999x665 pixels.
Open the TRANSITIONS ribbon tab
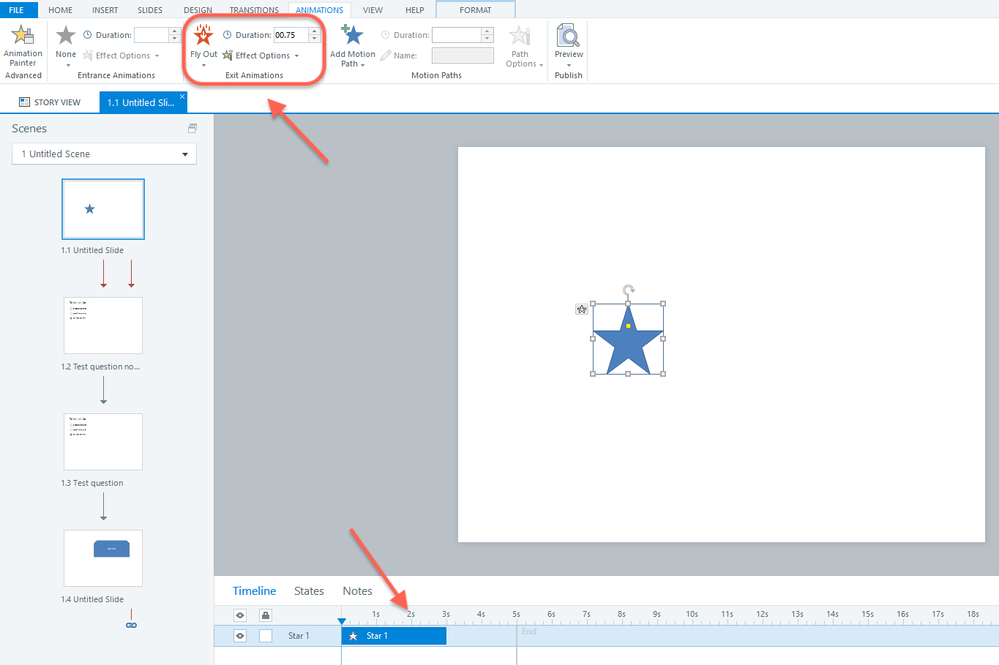click(x=254, y=10)
